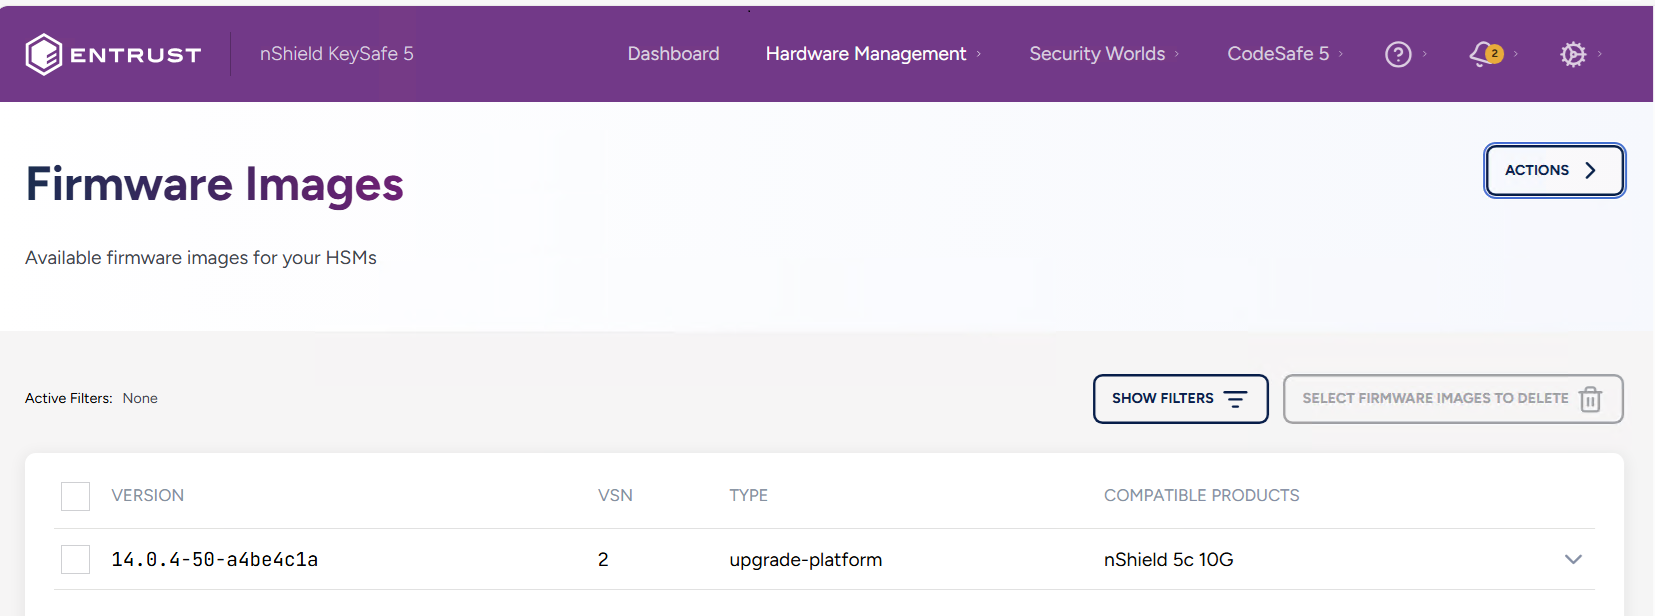The image size is (1655, 616).
Task: Expand the CodeSafe 5 menu arrow
Action: (1341, 54)
